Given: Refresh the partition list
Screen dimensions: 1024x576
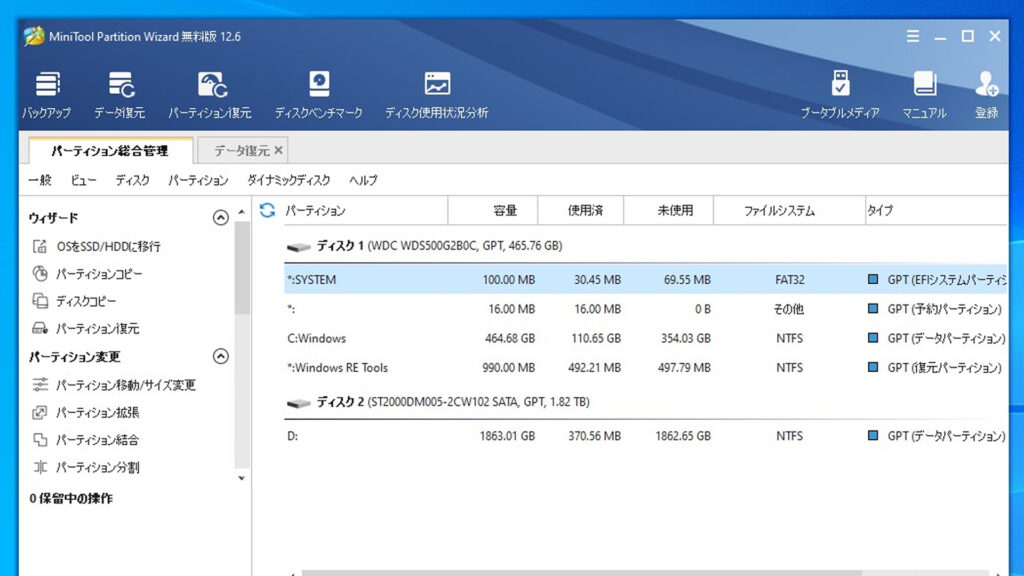Looking at the screenshot, I should pyautogui.click(x=267, y=210).
